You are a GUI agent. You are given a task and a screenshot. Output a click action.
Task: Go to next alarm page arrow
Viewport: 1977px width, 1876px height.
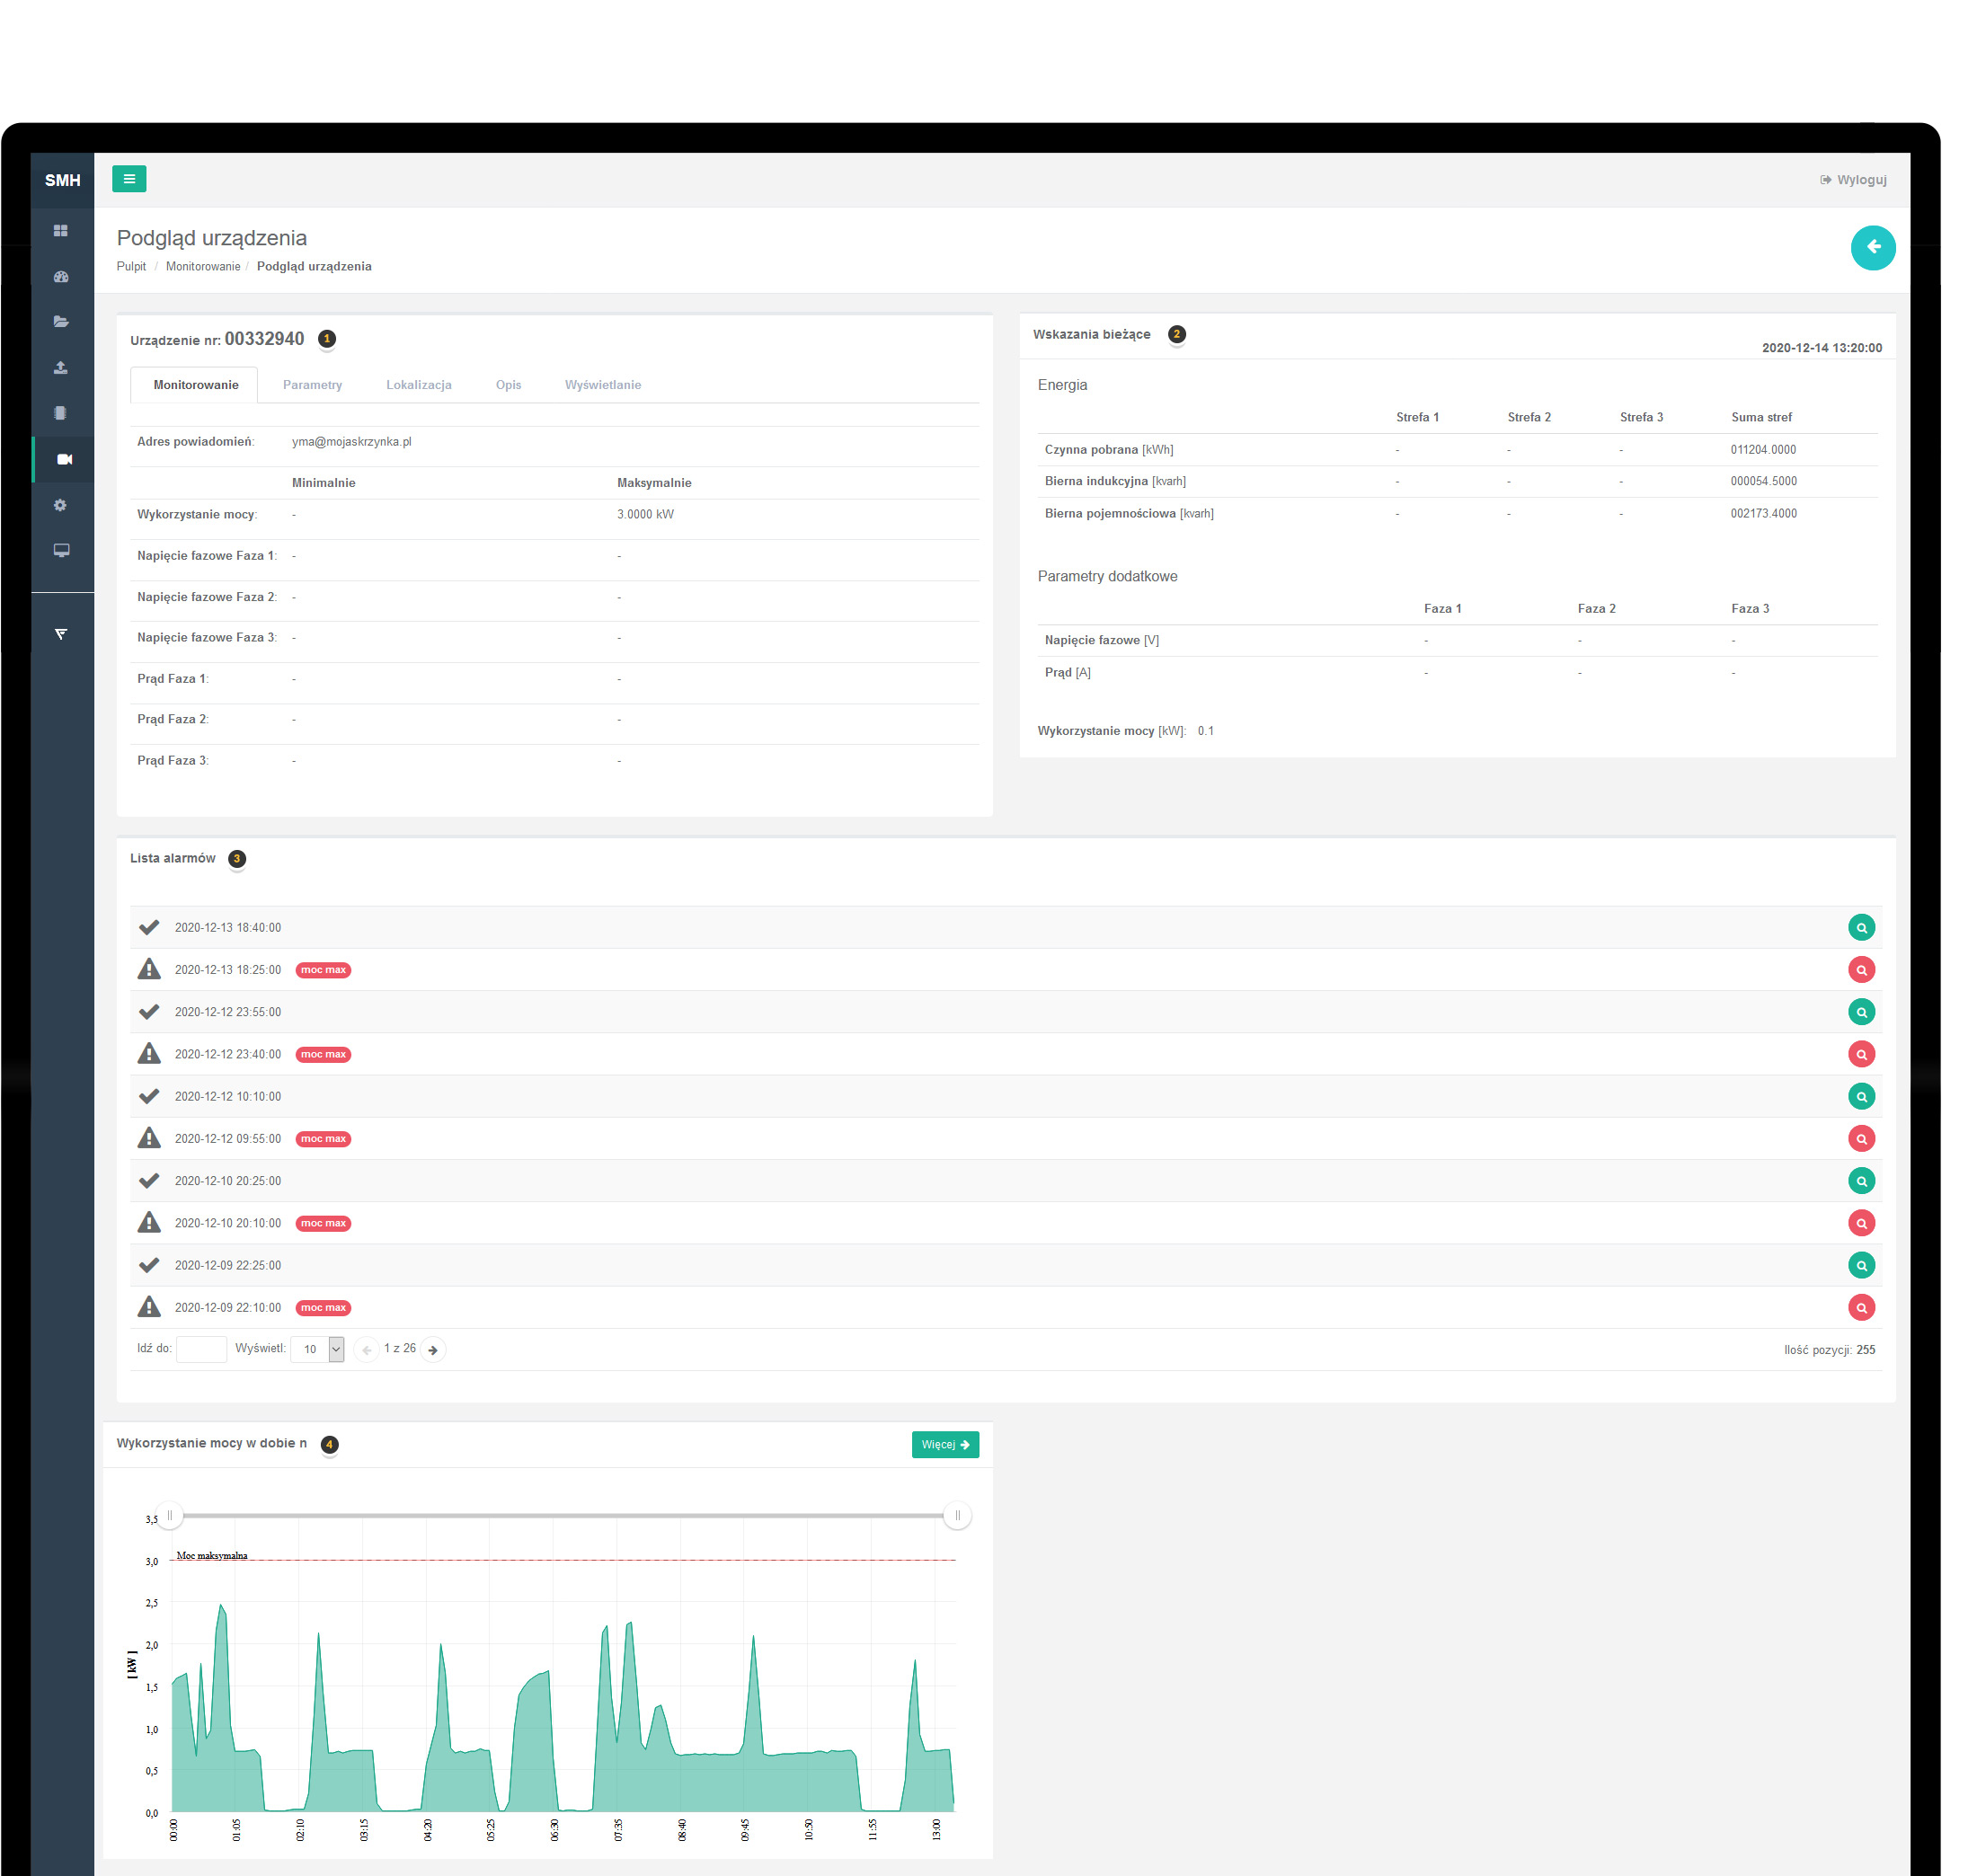pos(433,1350)
